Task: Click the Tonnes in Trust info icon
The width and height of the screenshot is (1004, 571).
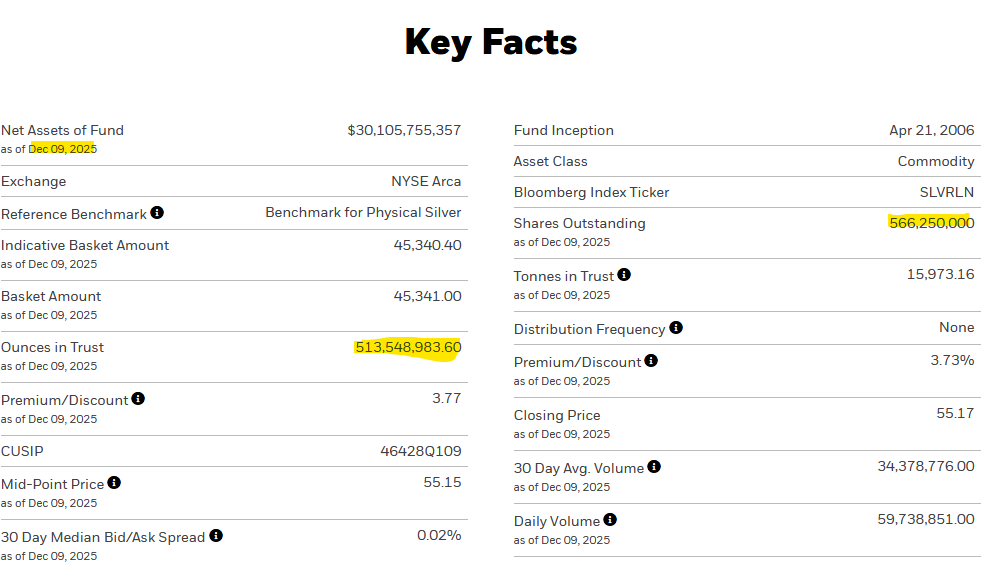Action: 624,275
